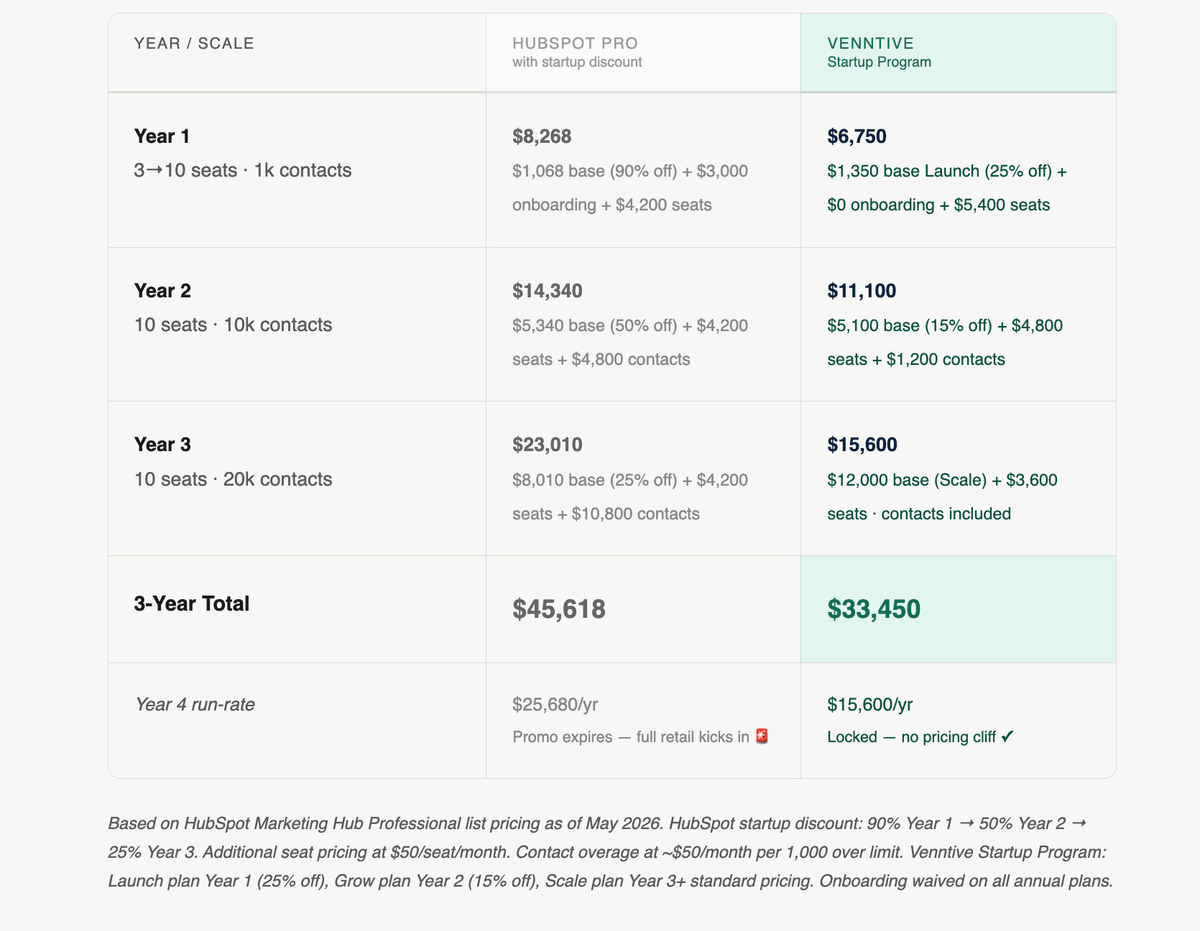Select Venntive's $33,450 highlighted total
The height and width of the screenshot is (931, 1200).
(874, 609)
